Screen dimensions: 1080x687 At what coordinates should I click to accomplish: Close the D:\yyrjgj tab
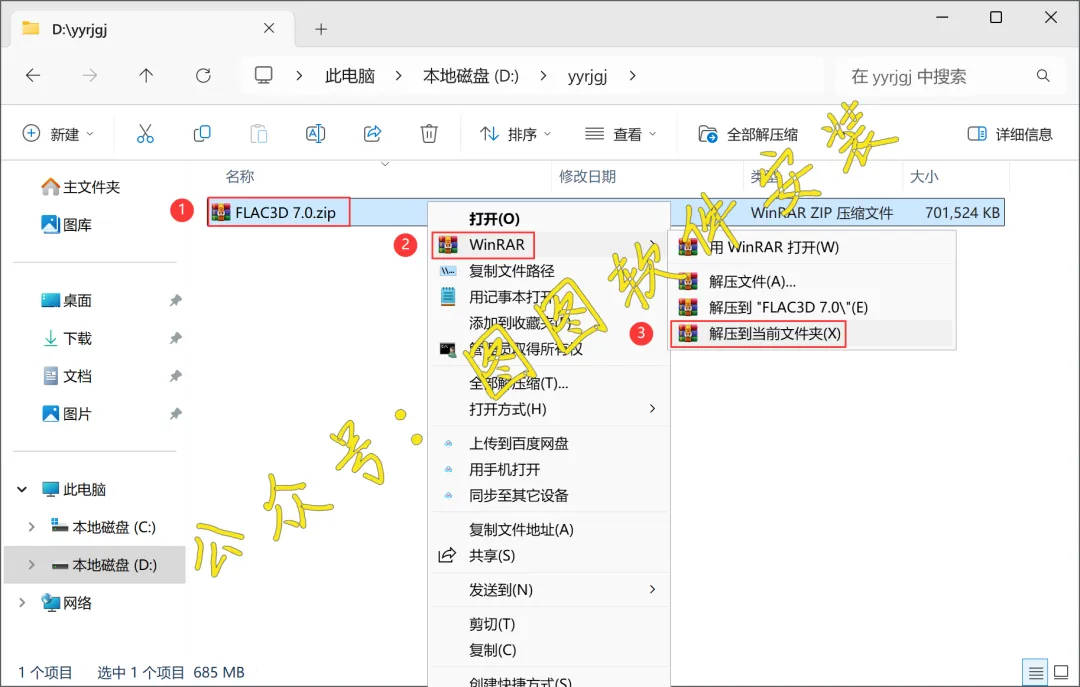pos(269,28)
